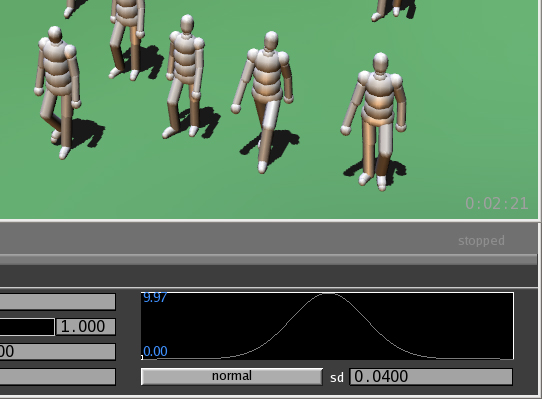
Task: Select the input field showing 1.000
Action: coord(85,327)
